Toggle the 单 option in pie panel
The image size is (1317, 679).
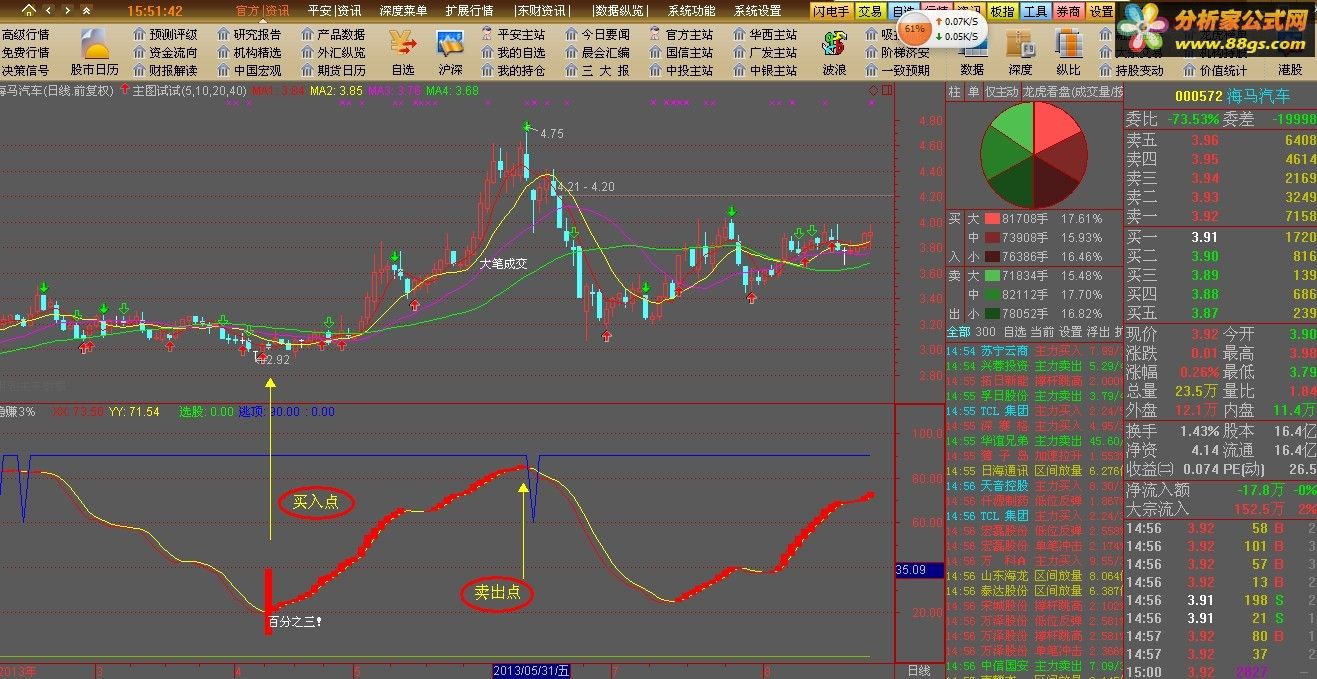pos(973,92)
